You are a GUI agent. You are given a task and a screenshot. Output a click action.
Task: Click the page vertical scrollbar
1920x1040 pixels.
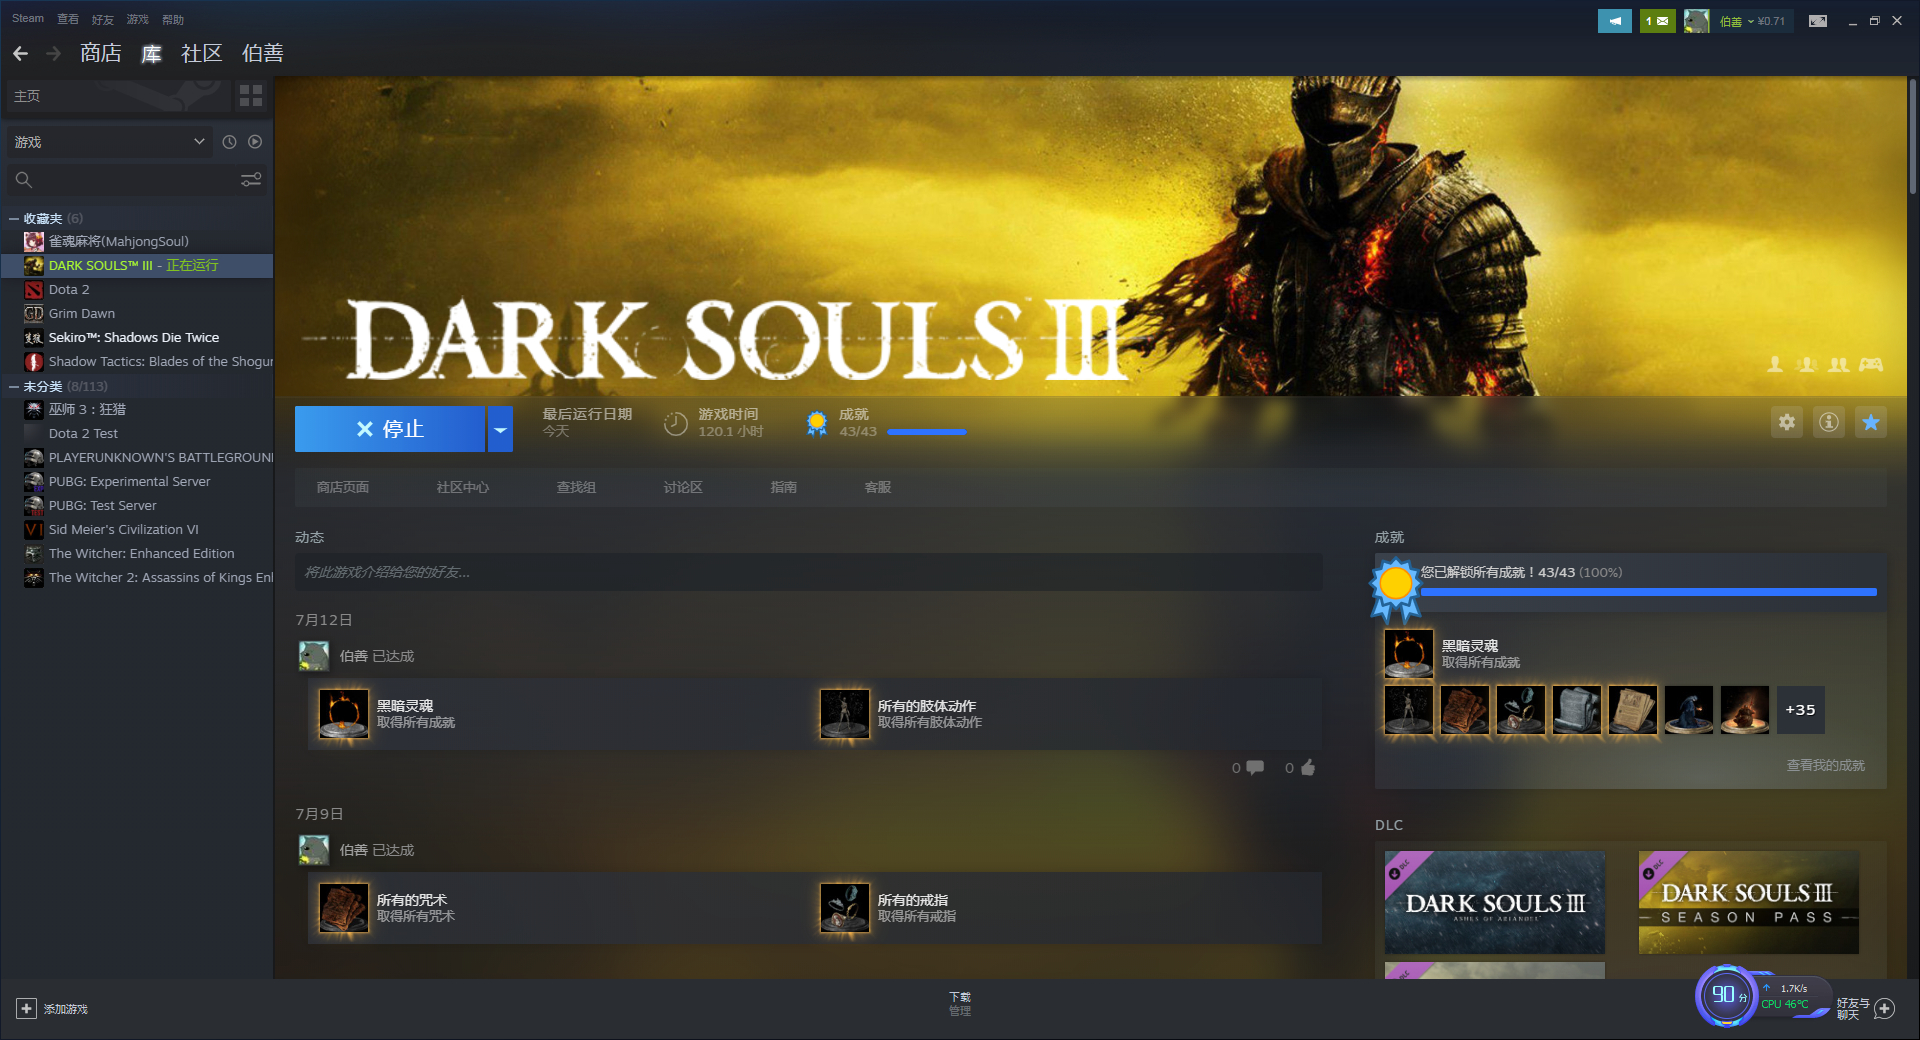[x=1912, y=136]
